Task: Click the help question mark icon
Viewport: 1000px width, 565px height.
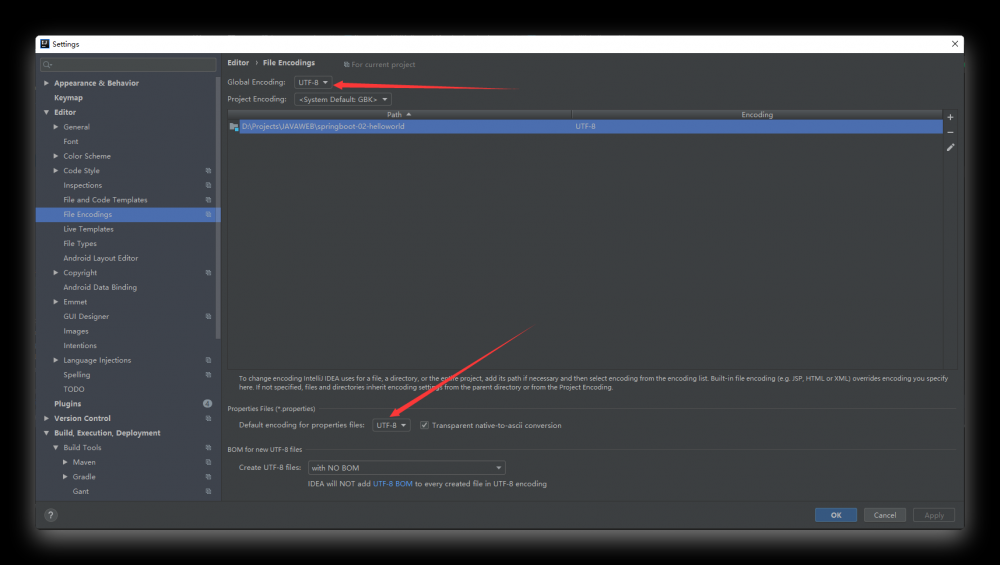Action: (x=50, y=515)
